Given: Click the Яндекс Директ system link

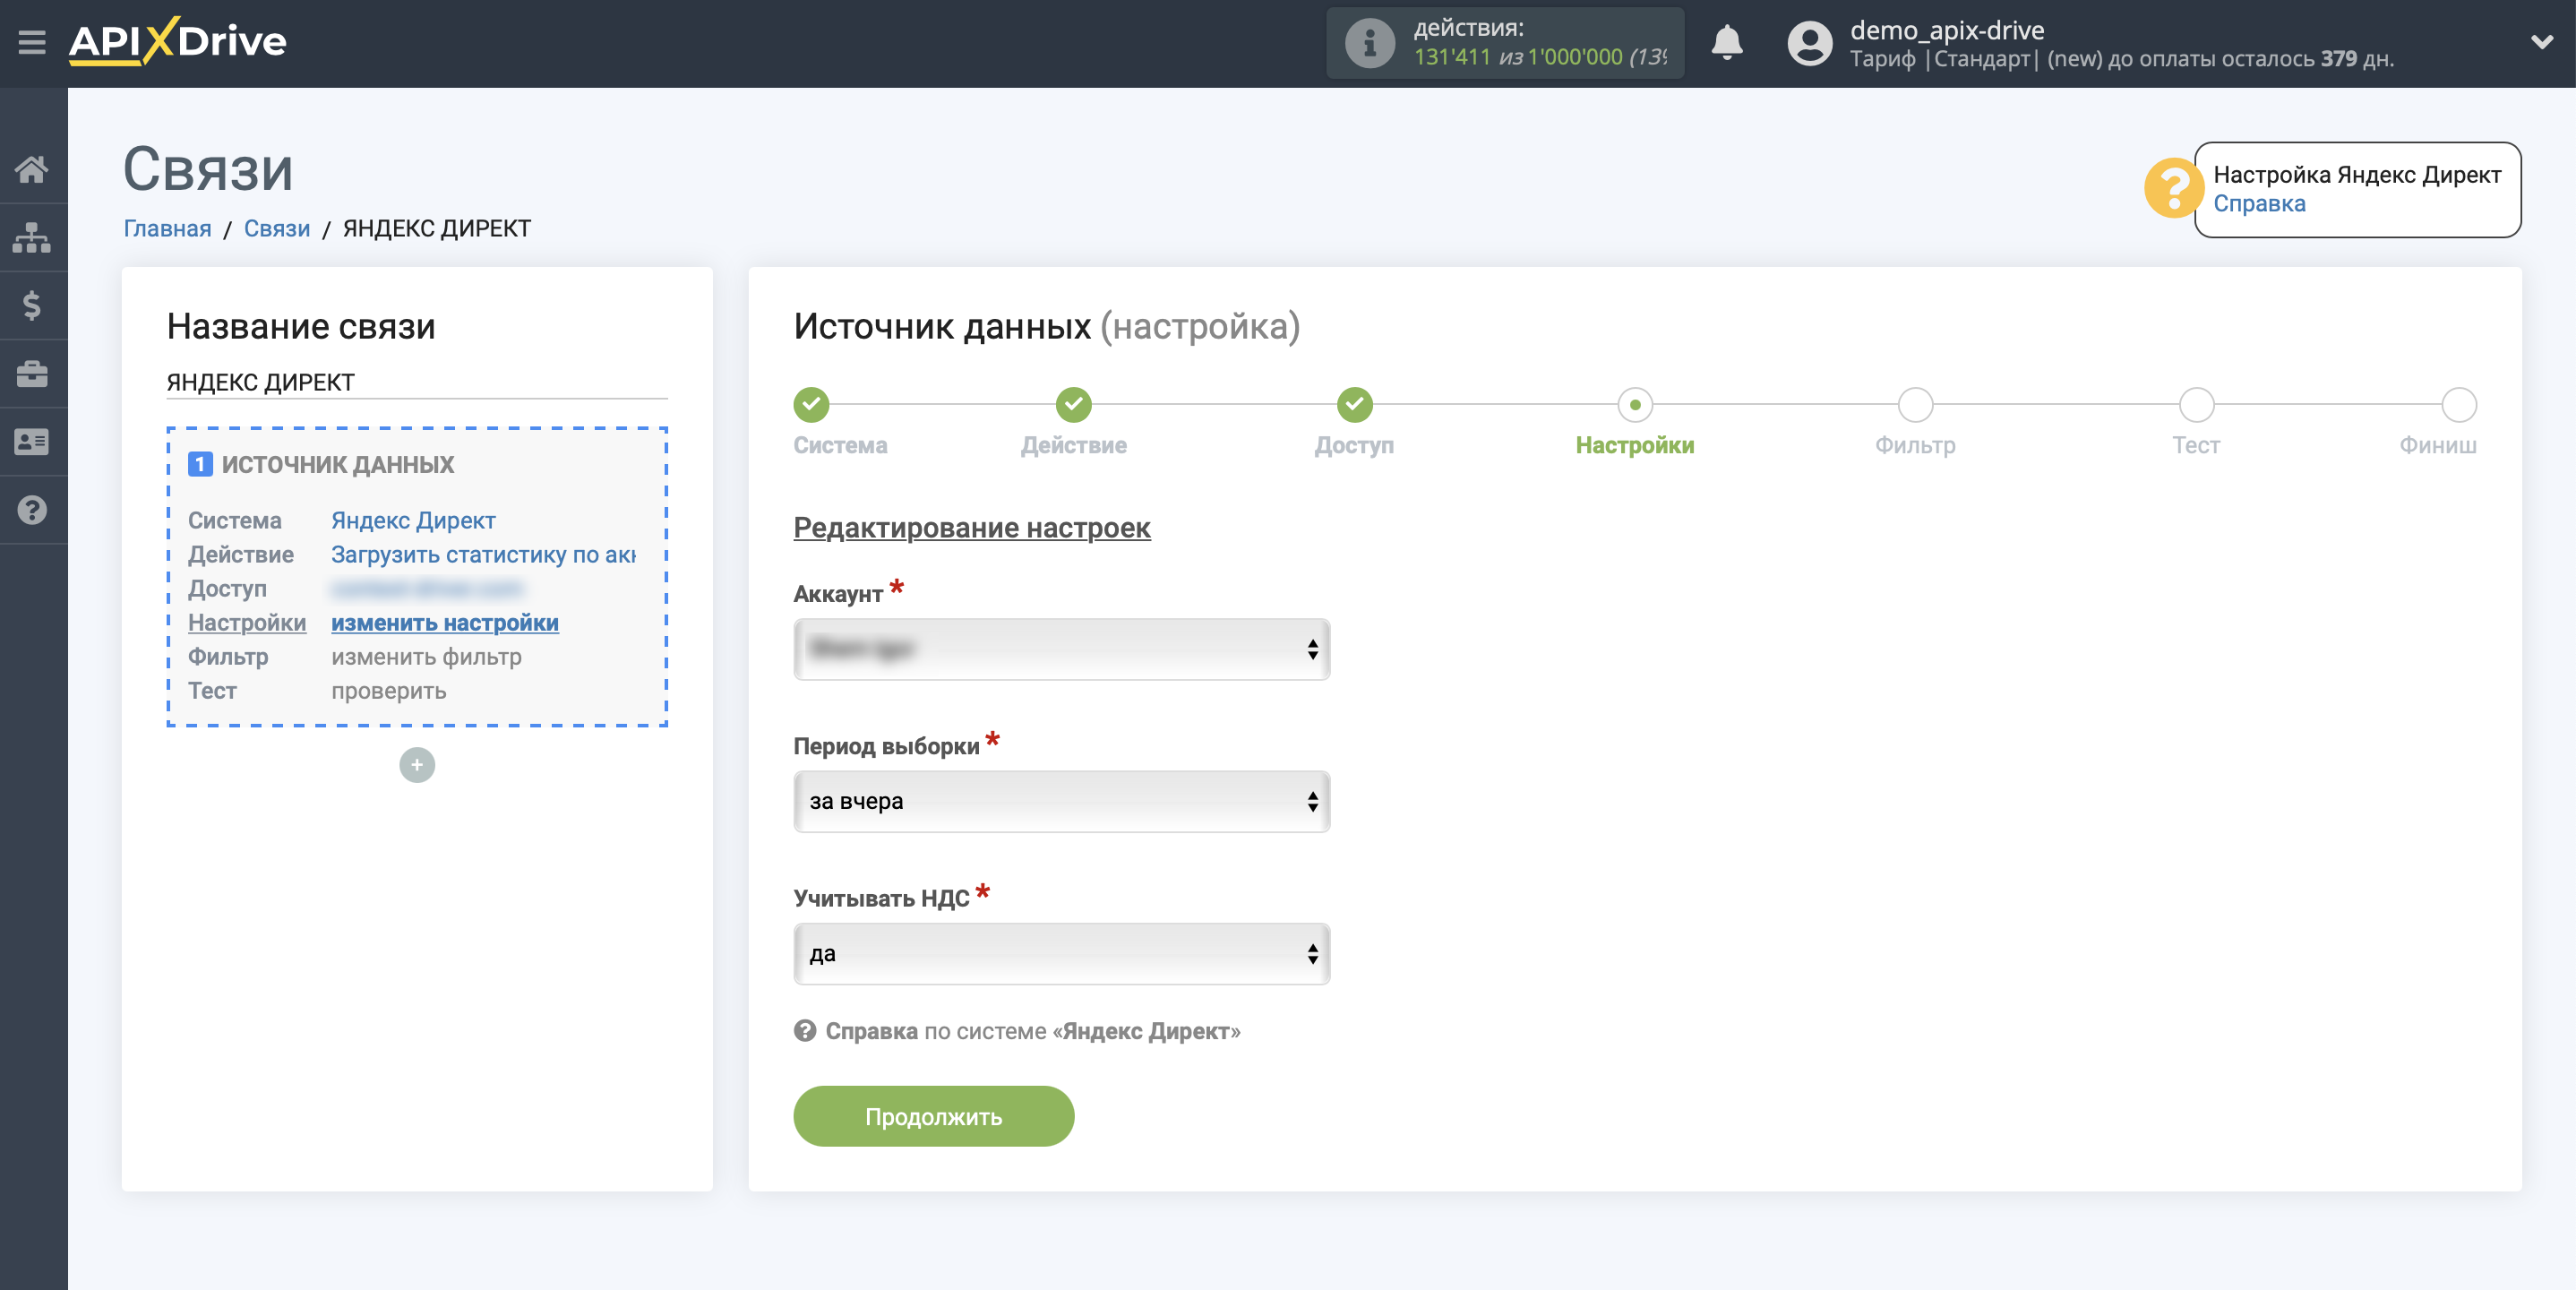Looking at the screenshot, I should click(413, 520).
